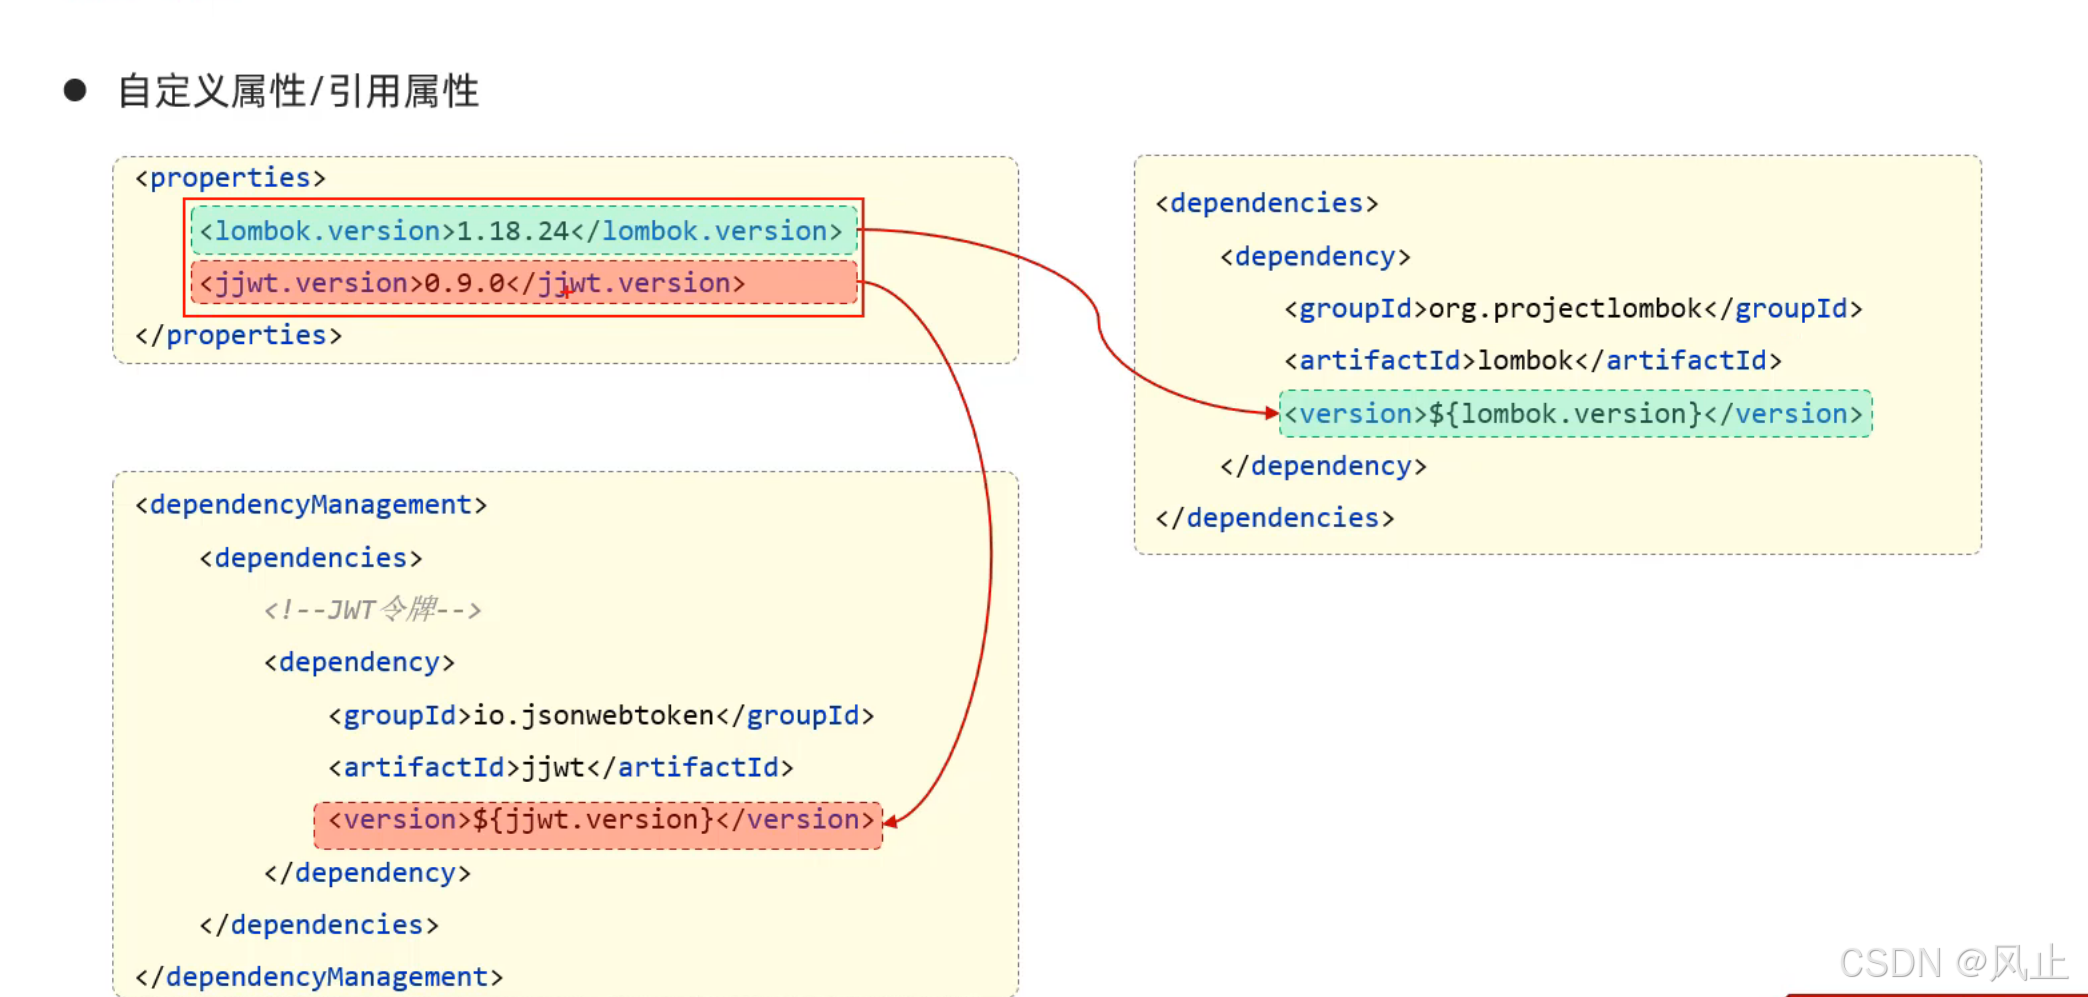Click the groupId org.projectlombok line
The image size is (2088, 997).
[1574, 309]
